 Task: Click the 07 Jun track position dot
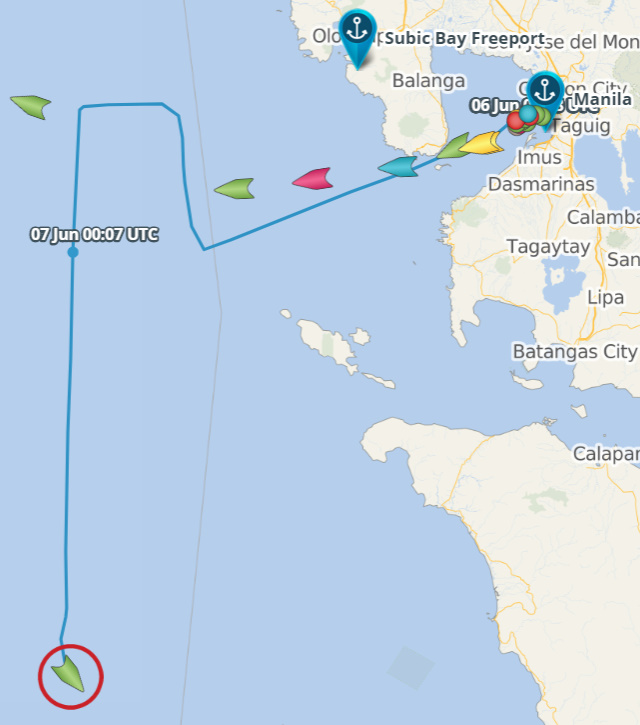click(x=73, y=252)
